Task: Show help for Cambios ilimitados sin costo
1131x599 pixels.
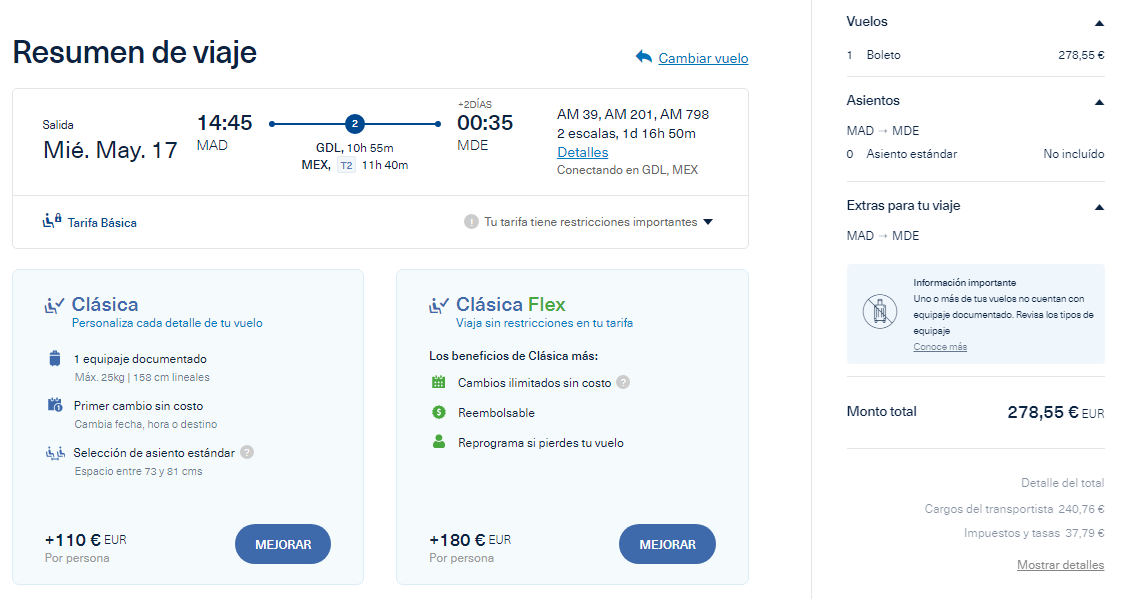Action: pyautogui.click(x=623, y=382)
